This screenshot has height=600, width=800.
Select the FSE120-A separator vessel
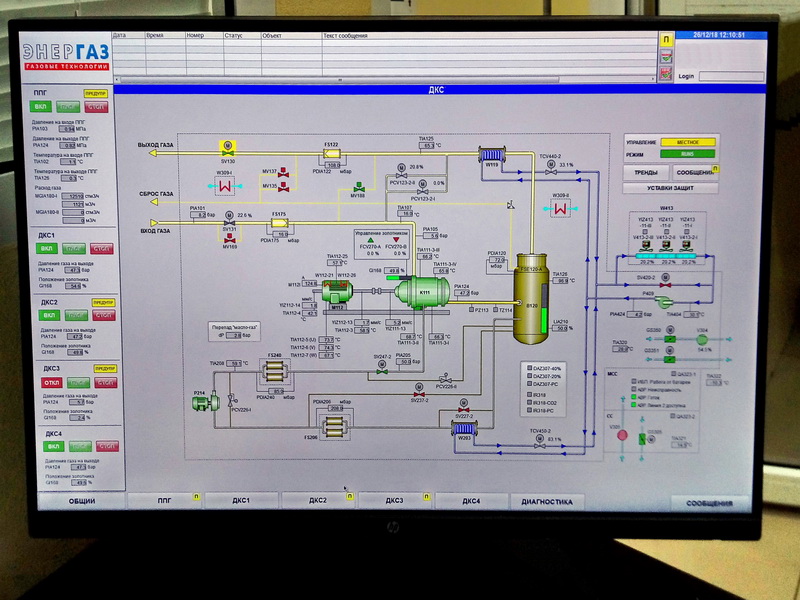tap(530, 288)
